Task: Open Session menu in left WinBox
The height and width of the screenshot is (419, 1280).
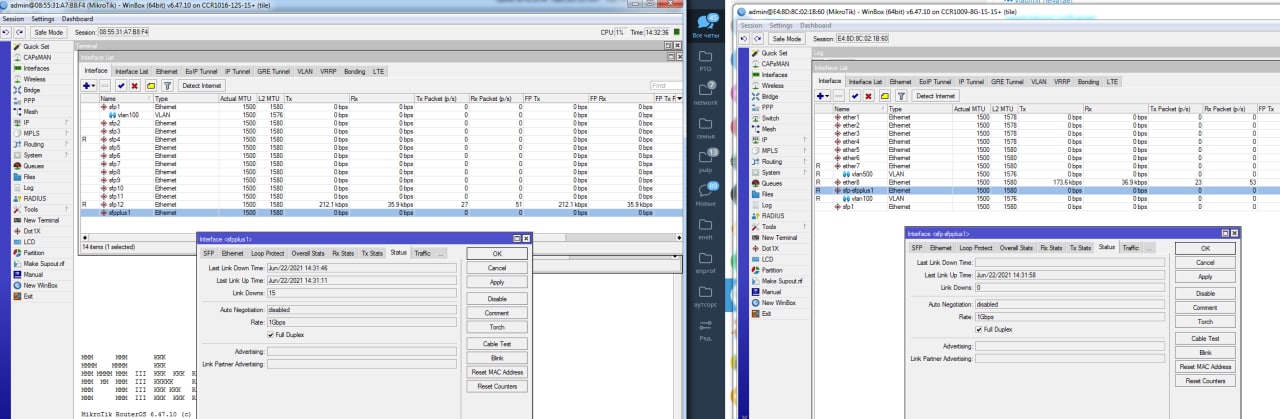Action: pyautogui.click(x=12, y=19)
